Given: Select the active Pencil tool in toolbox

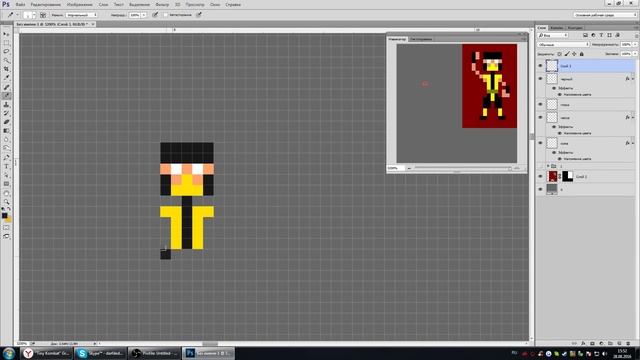Looking at the screenshot, I should pos(6,96).
